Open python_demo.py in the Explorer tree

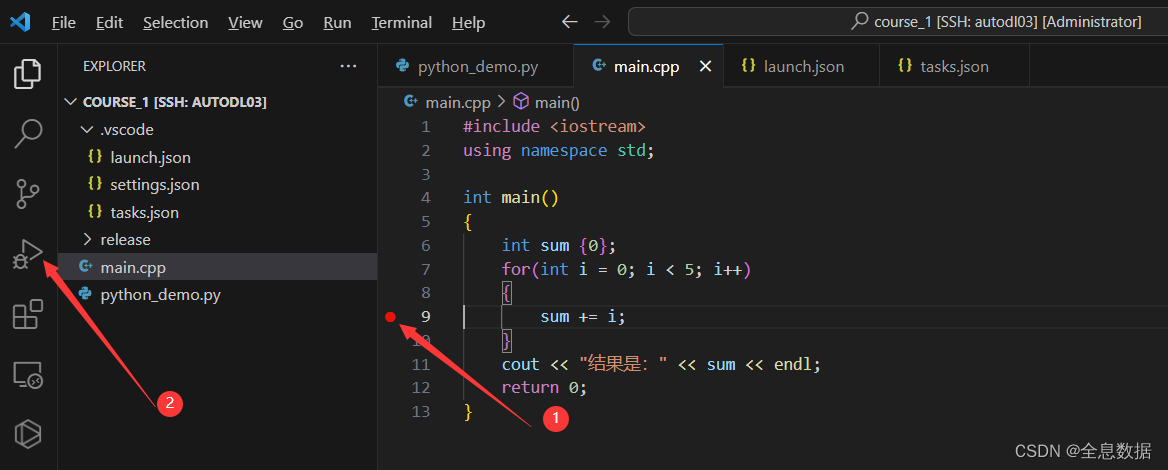[x=218, y=295]
